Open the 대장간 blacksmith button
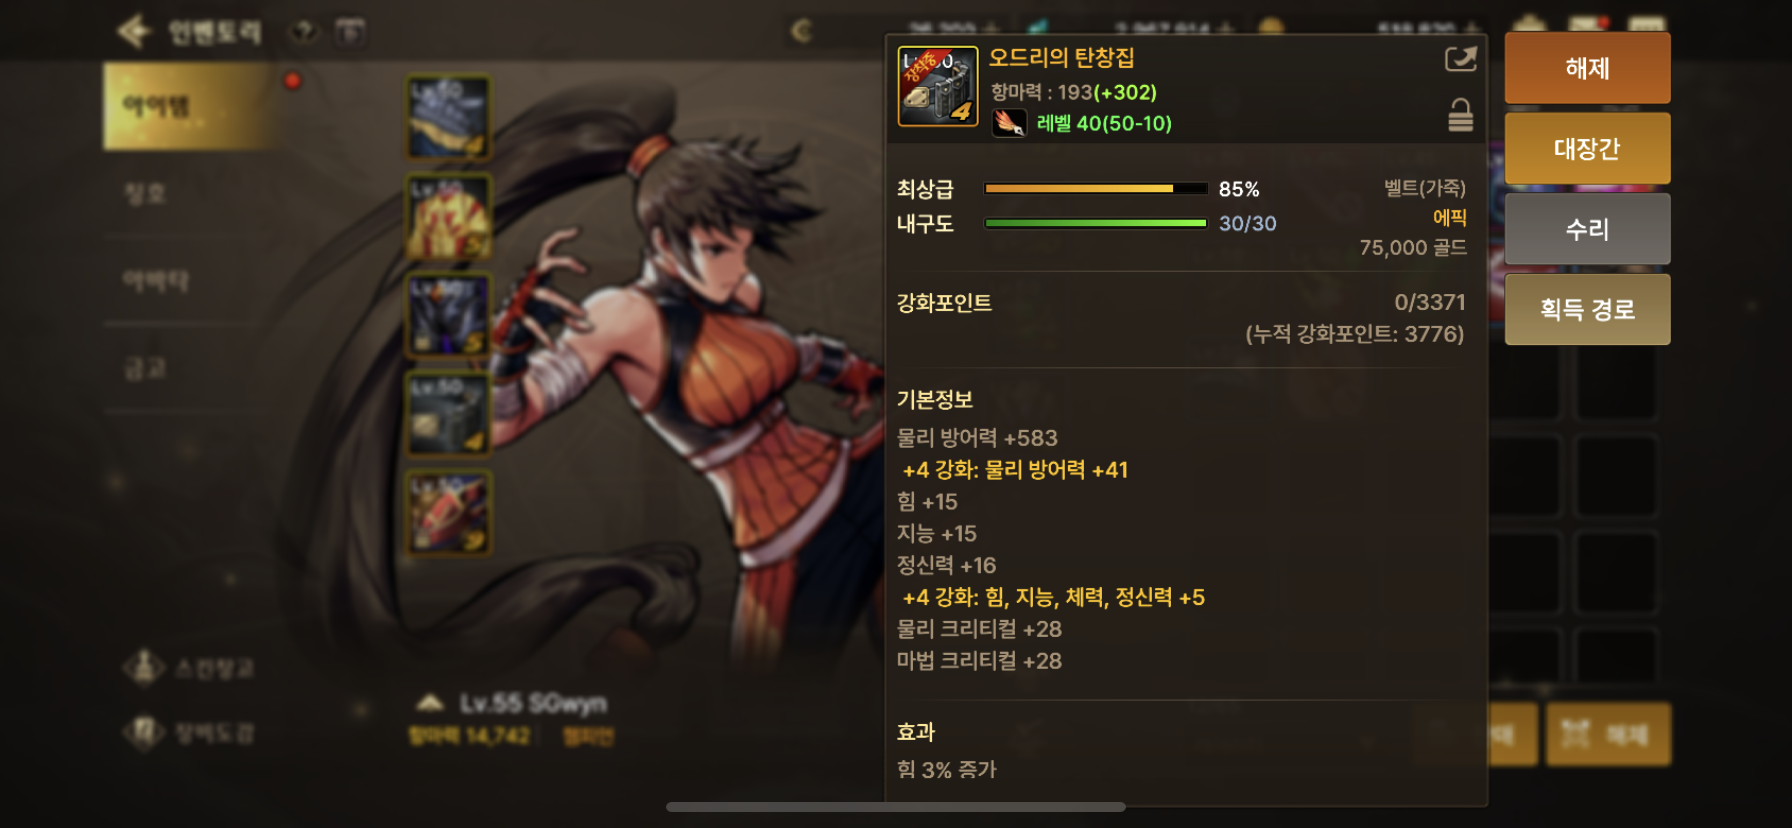The image size is (1792, 828). pos(1587,148)
